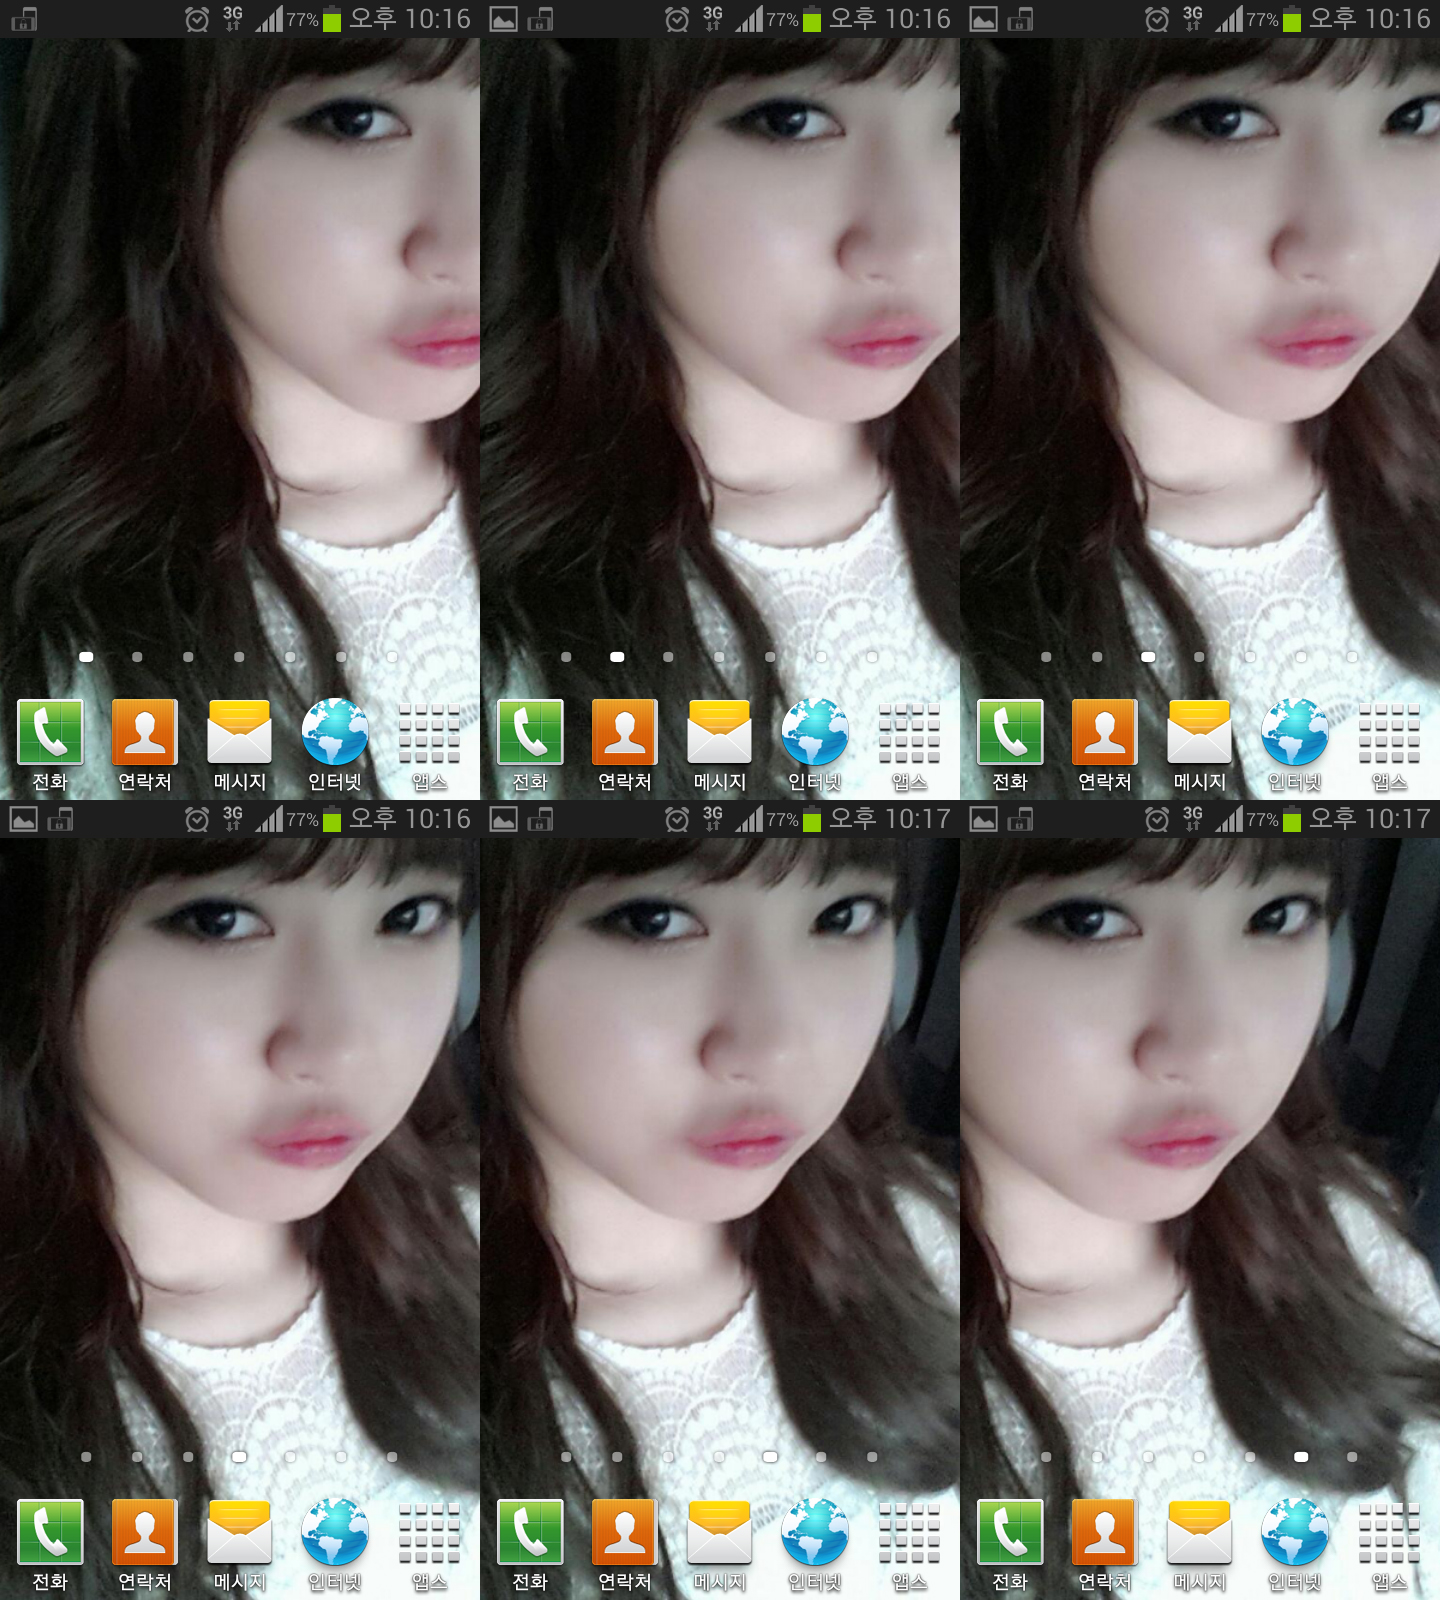Tap the 오후 10:17 clock in bottom-middle screen
The height and width of the screenshot is (1600, 1440).
(890, 819)
